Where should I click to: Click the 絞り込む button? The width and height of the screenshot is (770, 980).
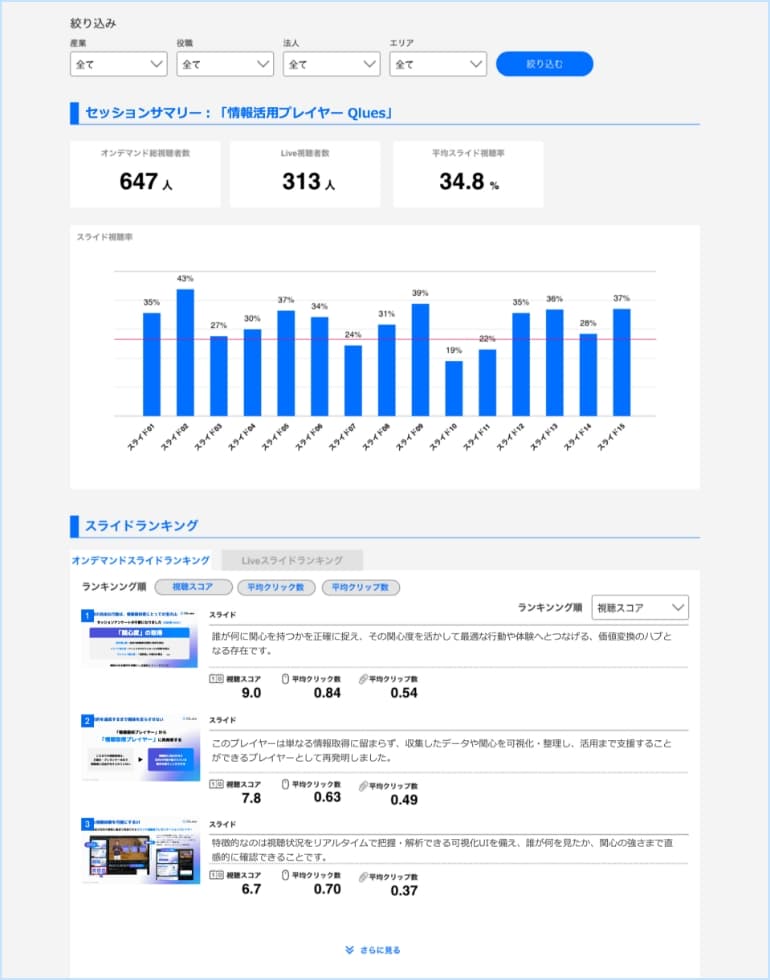544,64
